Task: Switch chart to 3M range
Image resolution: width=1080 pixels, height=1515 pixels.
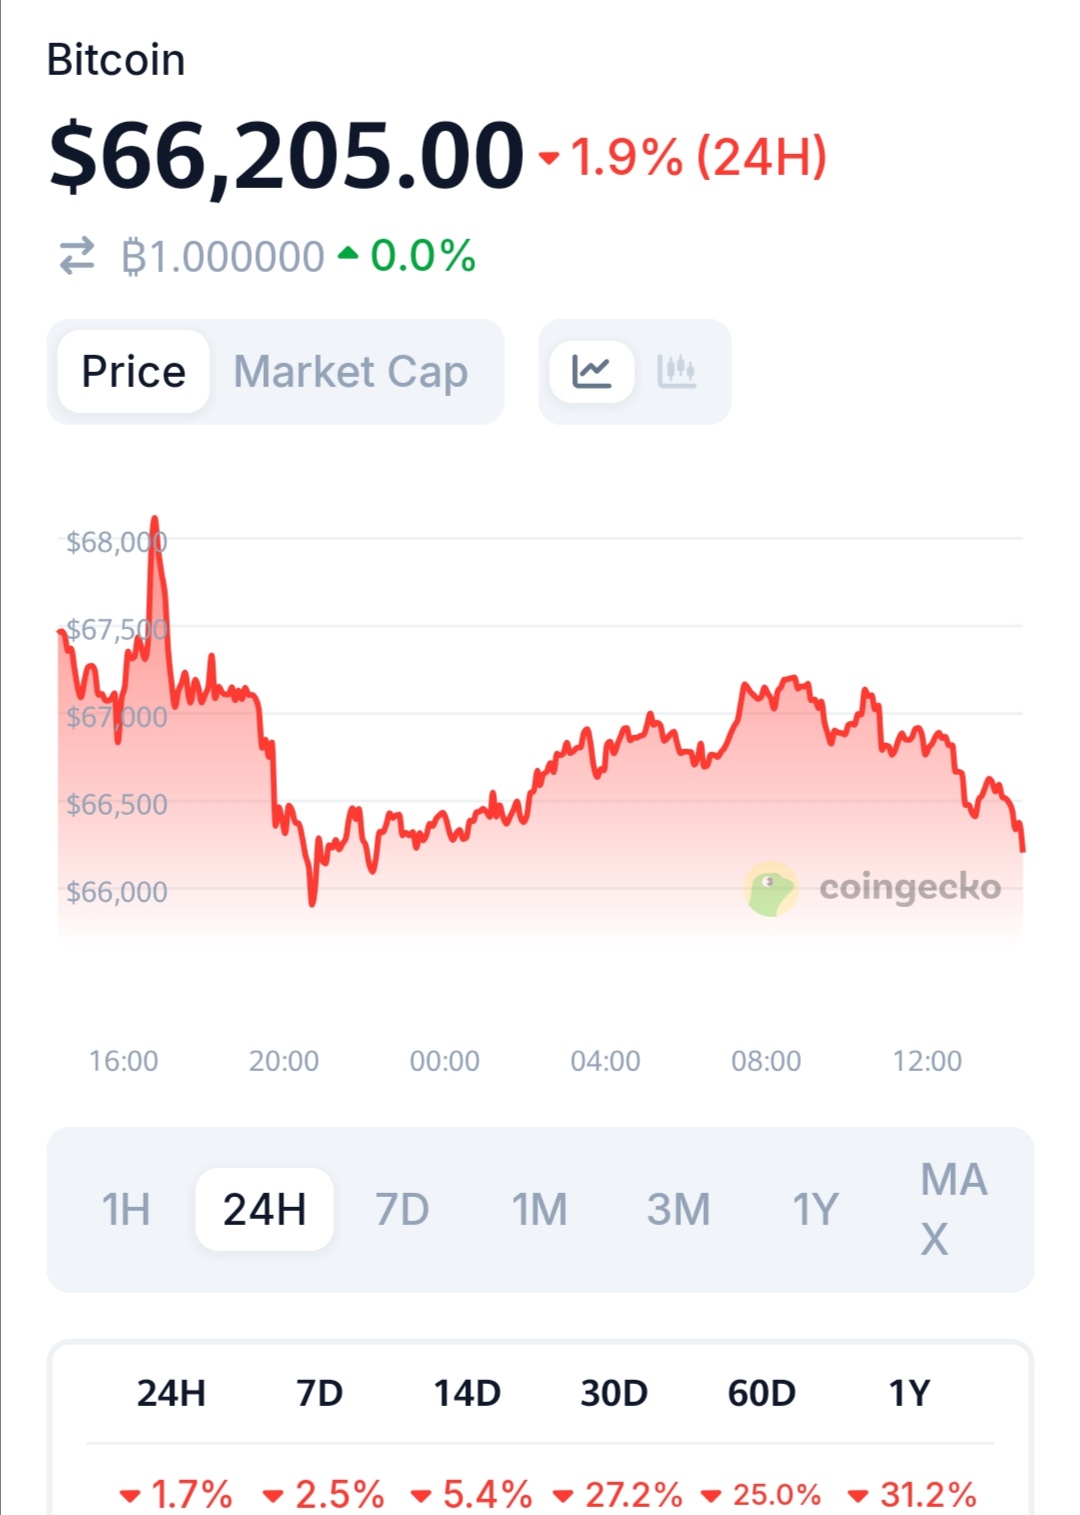Action: pos(678,1210)
